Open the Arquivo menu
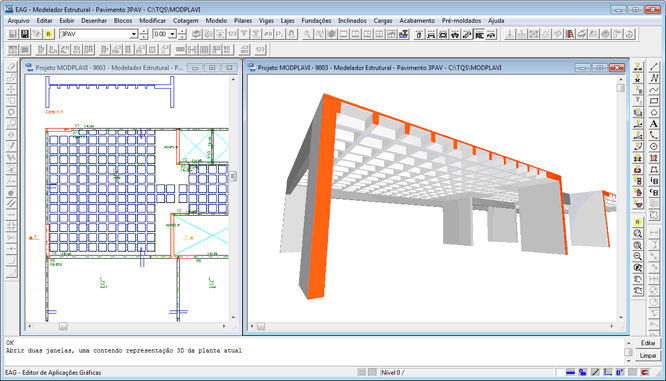The width and height of the screenshot is (666, 381). 19,20
